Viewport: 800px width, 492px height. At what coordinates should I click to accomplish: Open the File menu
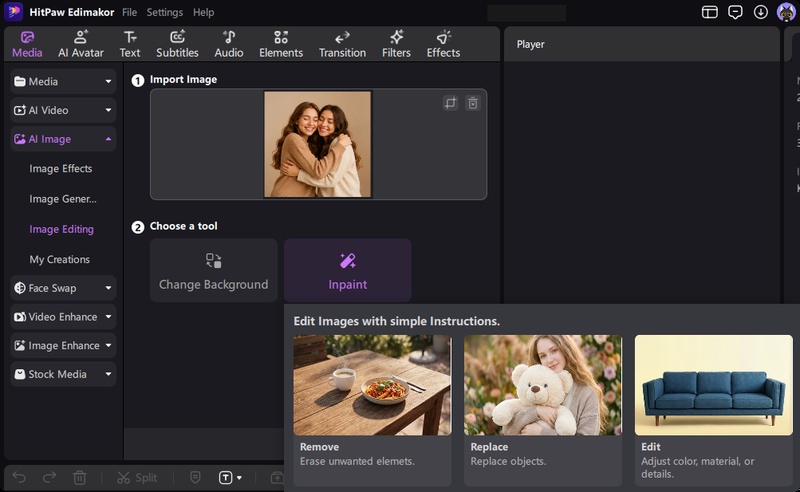pyautogui.click(x=130, y=12)
